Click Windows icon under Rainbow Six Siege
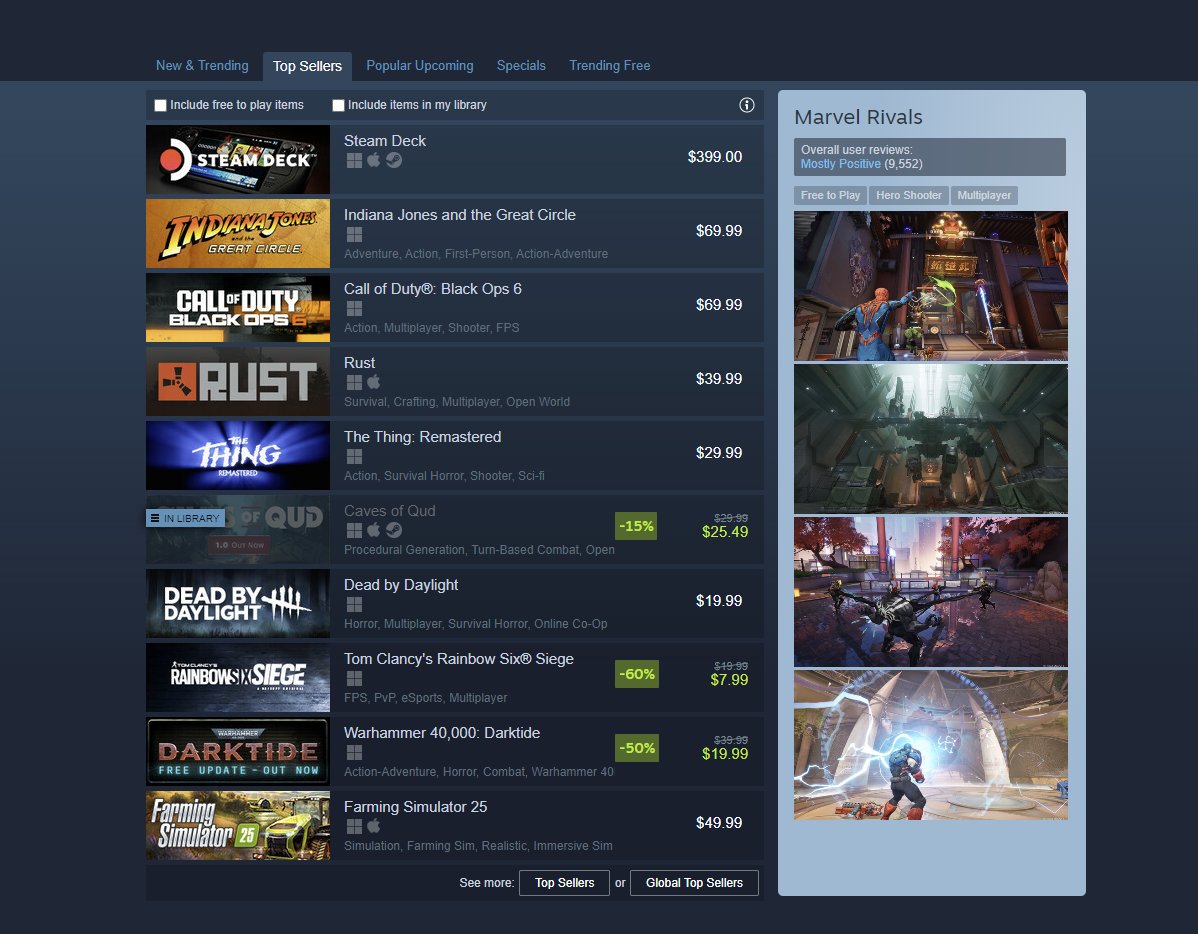Screen dimensions: 1198x934 tap(354, 679)
